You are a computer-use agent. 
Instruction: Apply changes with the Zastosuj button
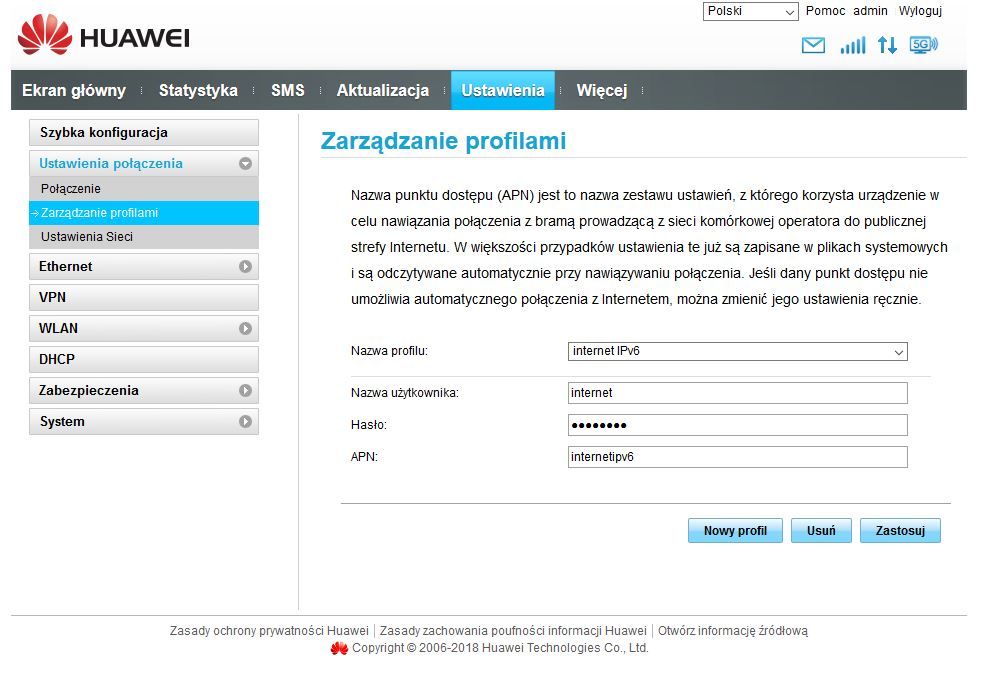(x=899, y=530)
